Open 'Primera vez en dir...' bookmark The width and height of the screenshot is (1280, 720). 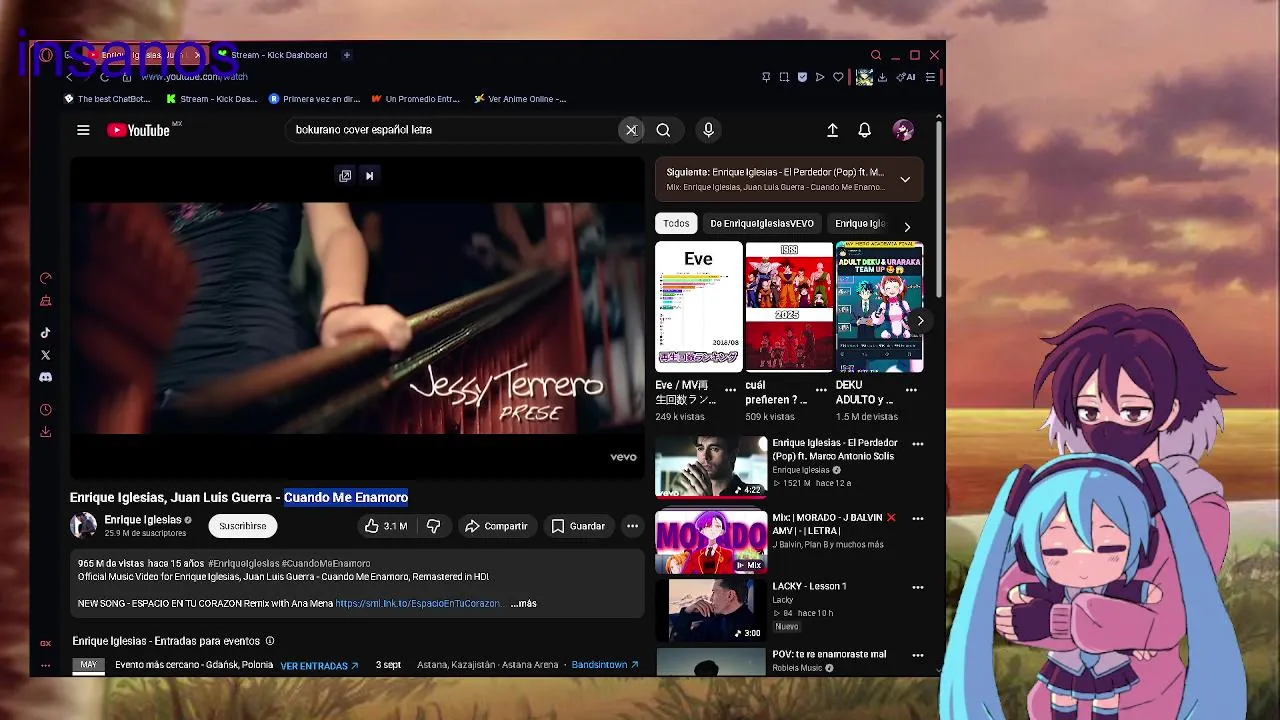pos(314,99)
